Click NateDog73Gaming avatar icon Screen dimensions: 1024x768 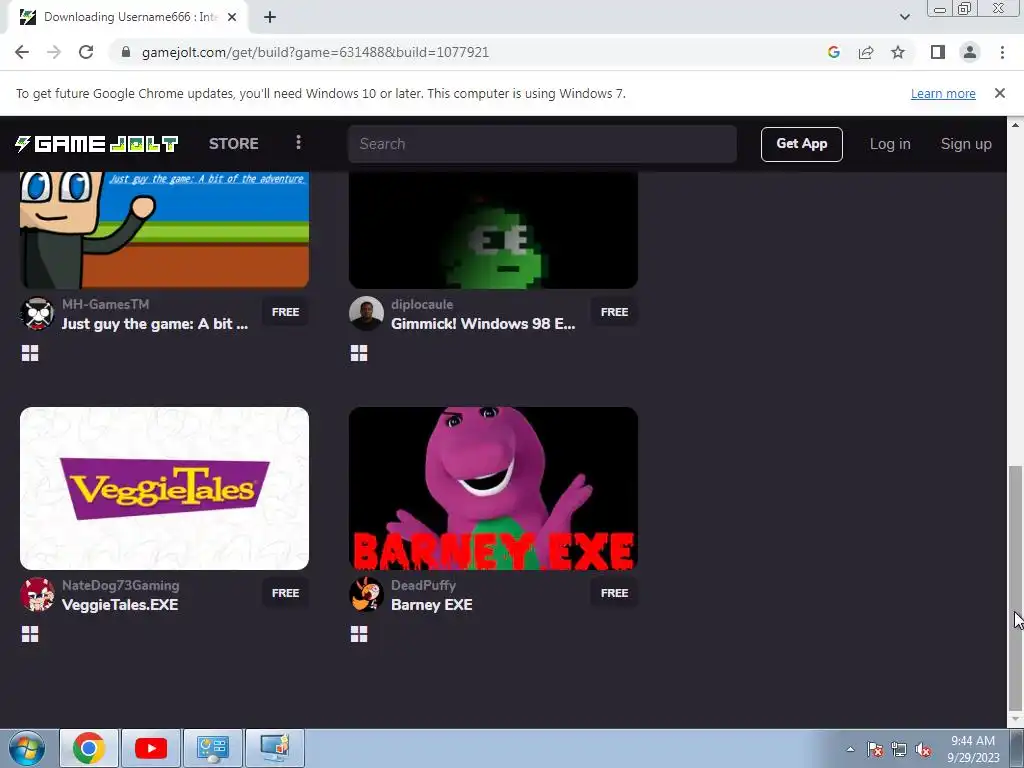pos(37,594)
